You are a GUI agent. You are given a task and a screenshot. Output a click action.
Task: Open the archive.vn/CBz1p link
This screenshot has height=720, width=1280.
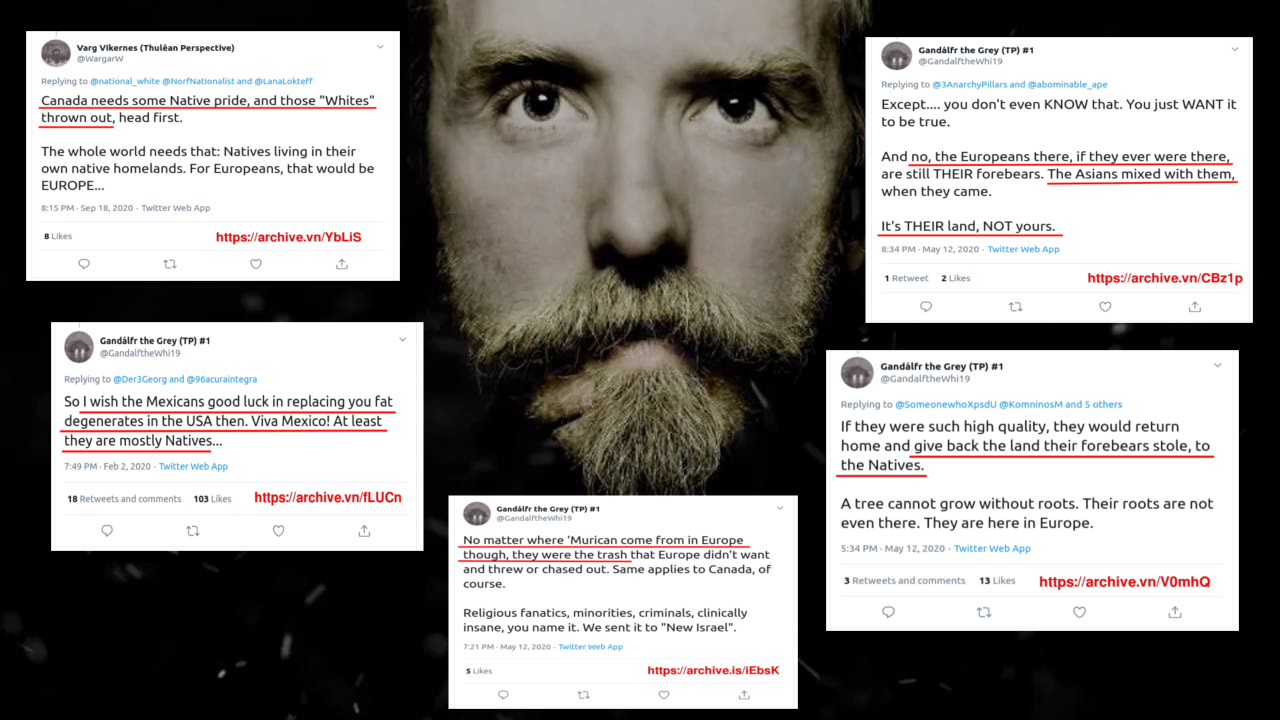[x=1165, y=278]
